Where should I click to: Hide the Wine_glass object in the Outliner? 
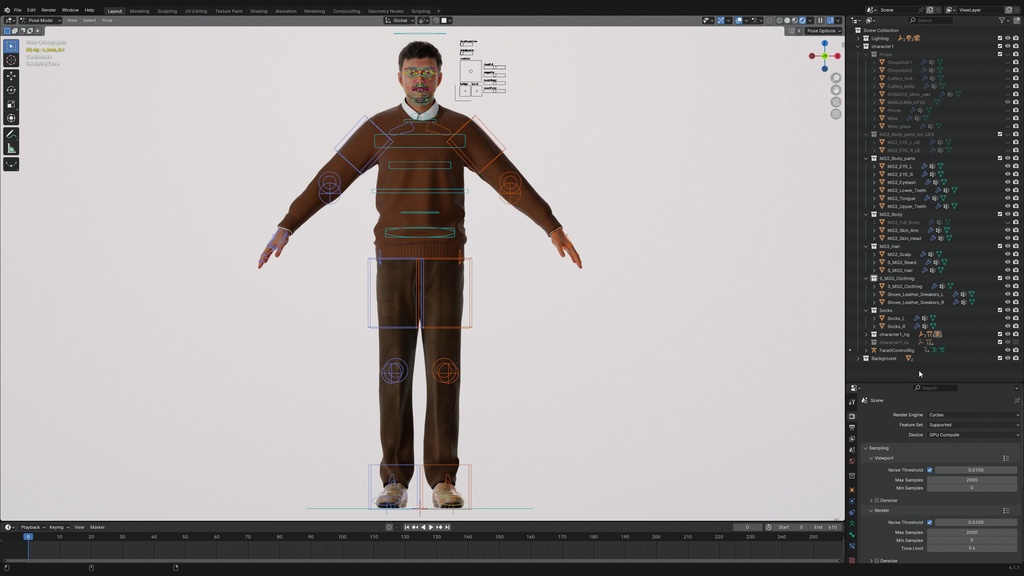tap(1006, 126)
